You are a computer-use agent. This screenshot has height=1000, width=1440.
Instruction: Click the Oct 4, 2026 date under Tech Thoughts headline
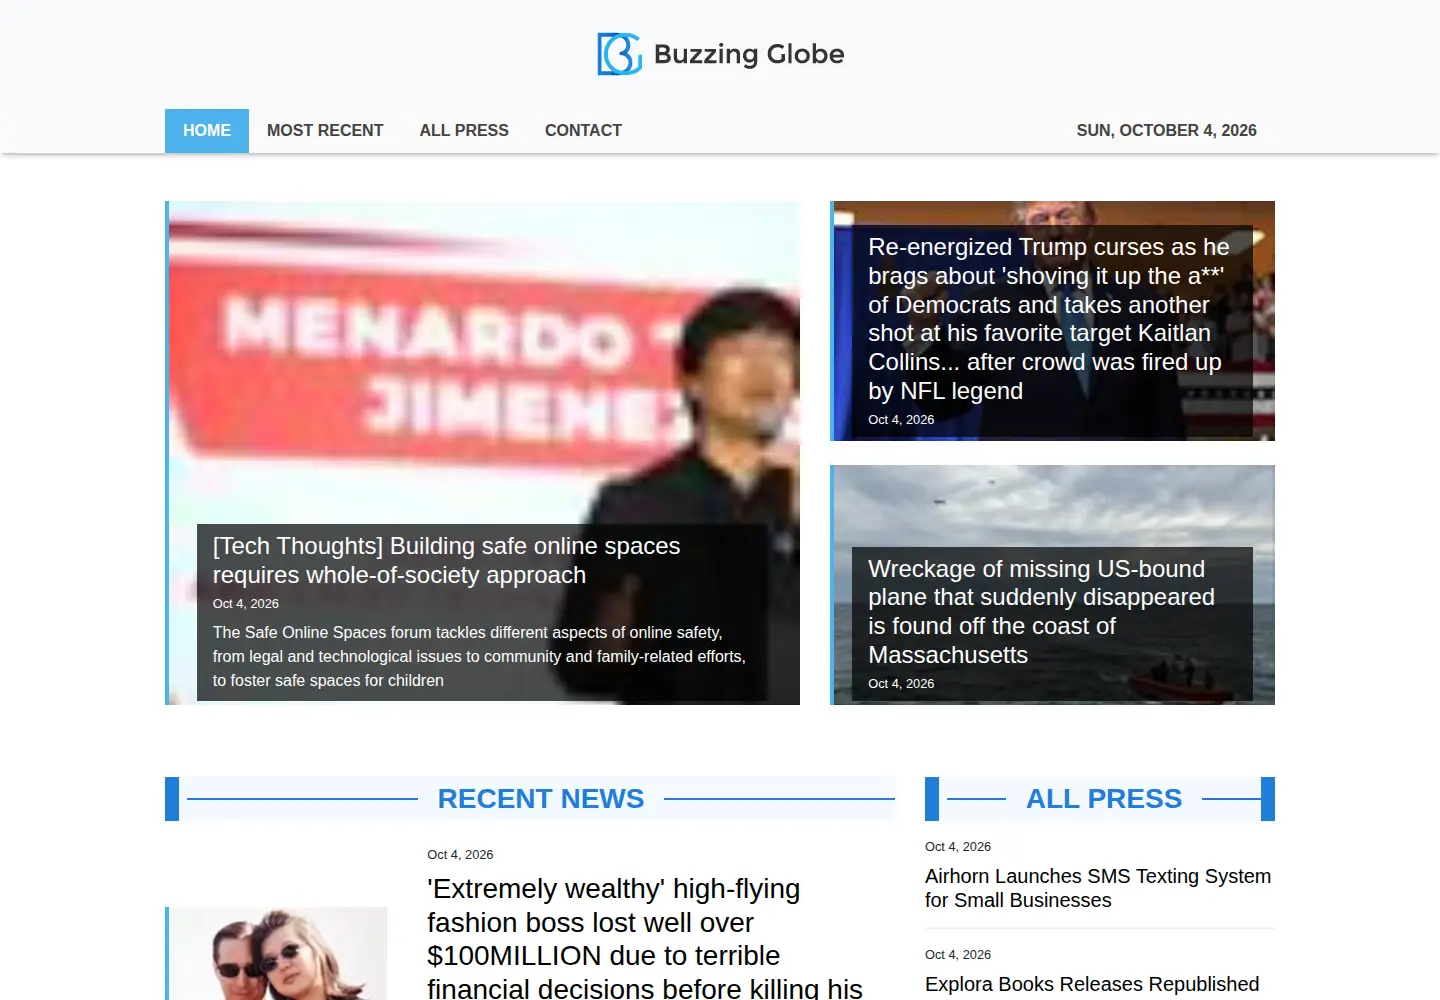pyautogui.click(x=245, y=604)
